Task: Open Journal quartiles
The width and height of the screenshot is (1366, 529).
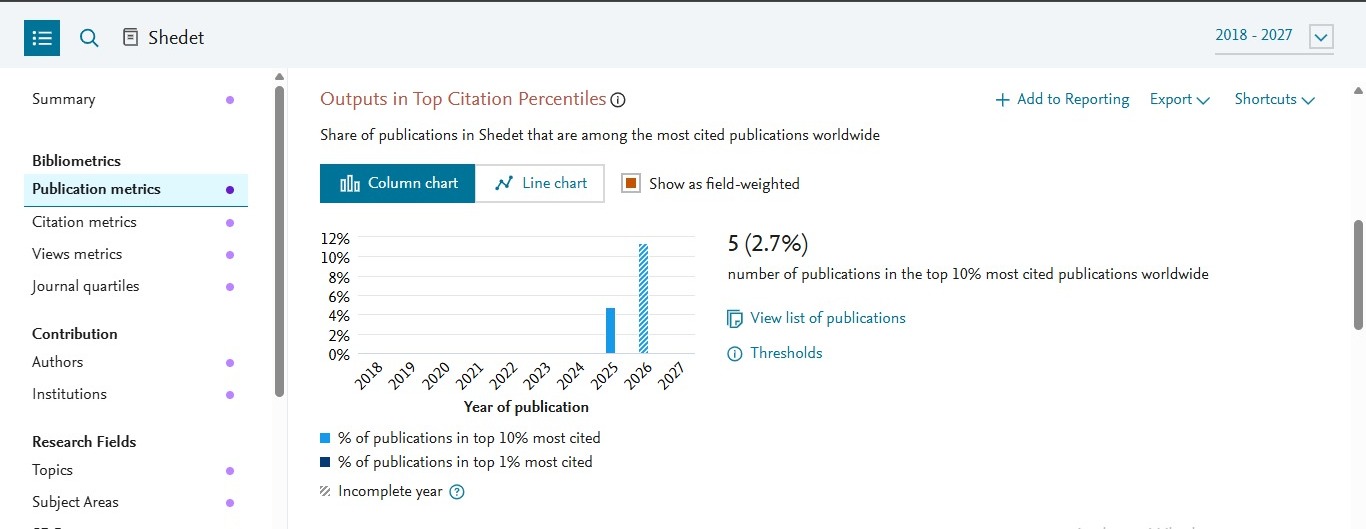Action: pyautogui.click(x=86, y=286)
